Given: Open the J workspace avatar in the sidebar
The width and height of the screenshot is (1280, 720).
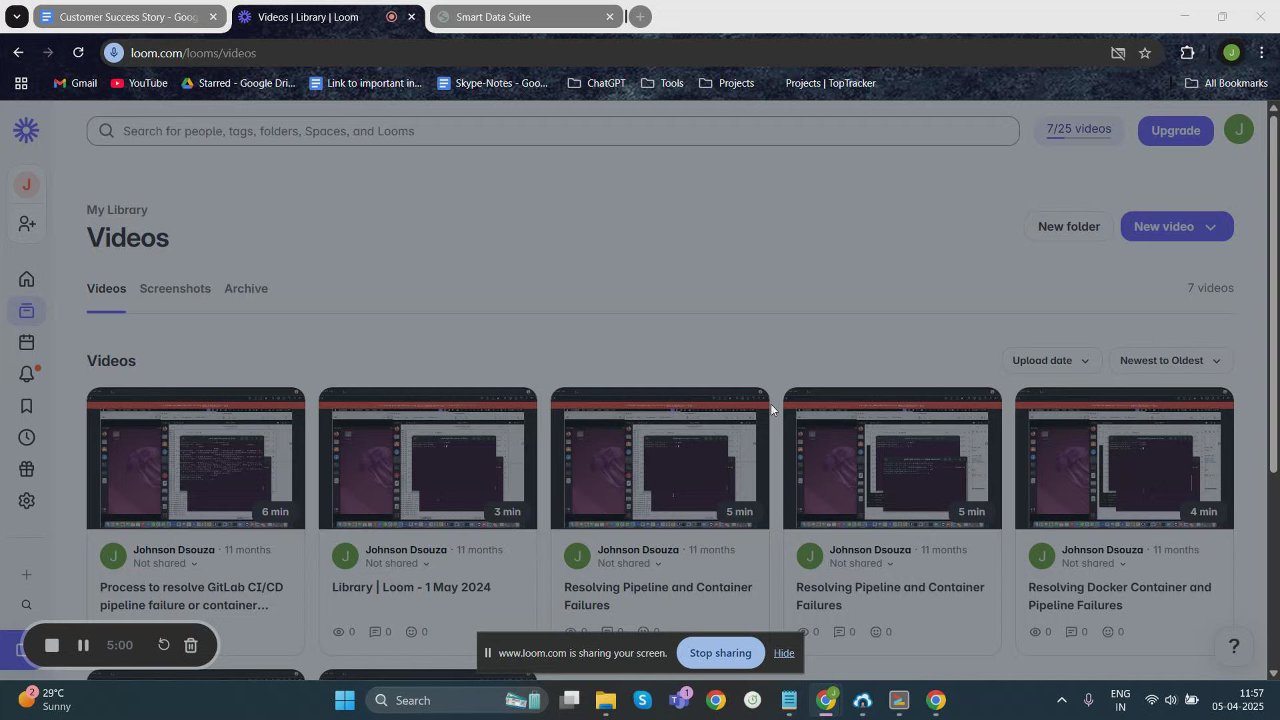Looking at the screenshot, I should pyautogui.click(x=27, y=185).
